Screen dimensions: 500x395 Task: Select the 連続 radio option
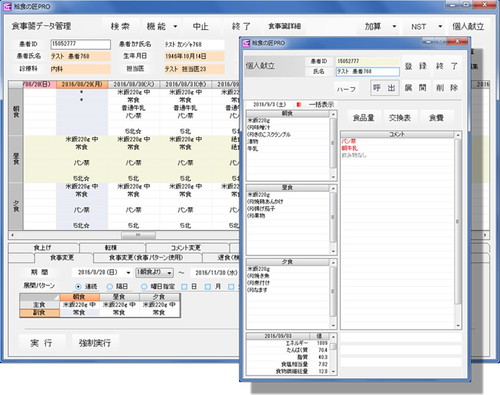(78, 286)
